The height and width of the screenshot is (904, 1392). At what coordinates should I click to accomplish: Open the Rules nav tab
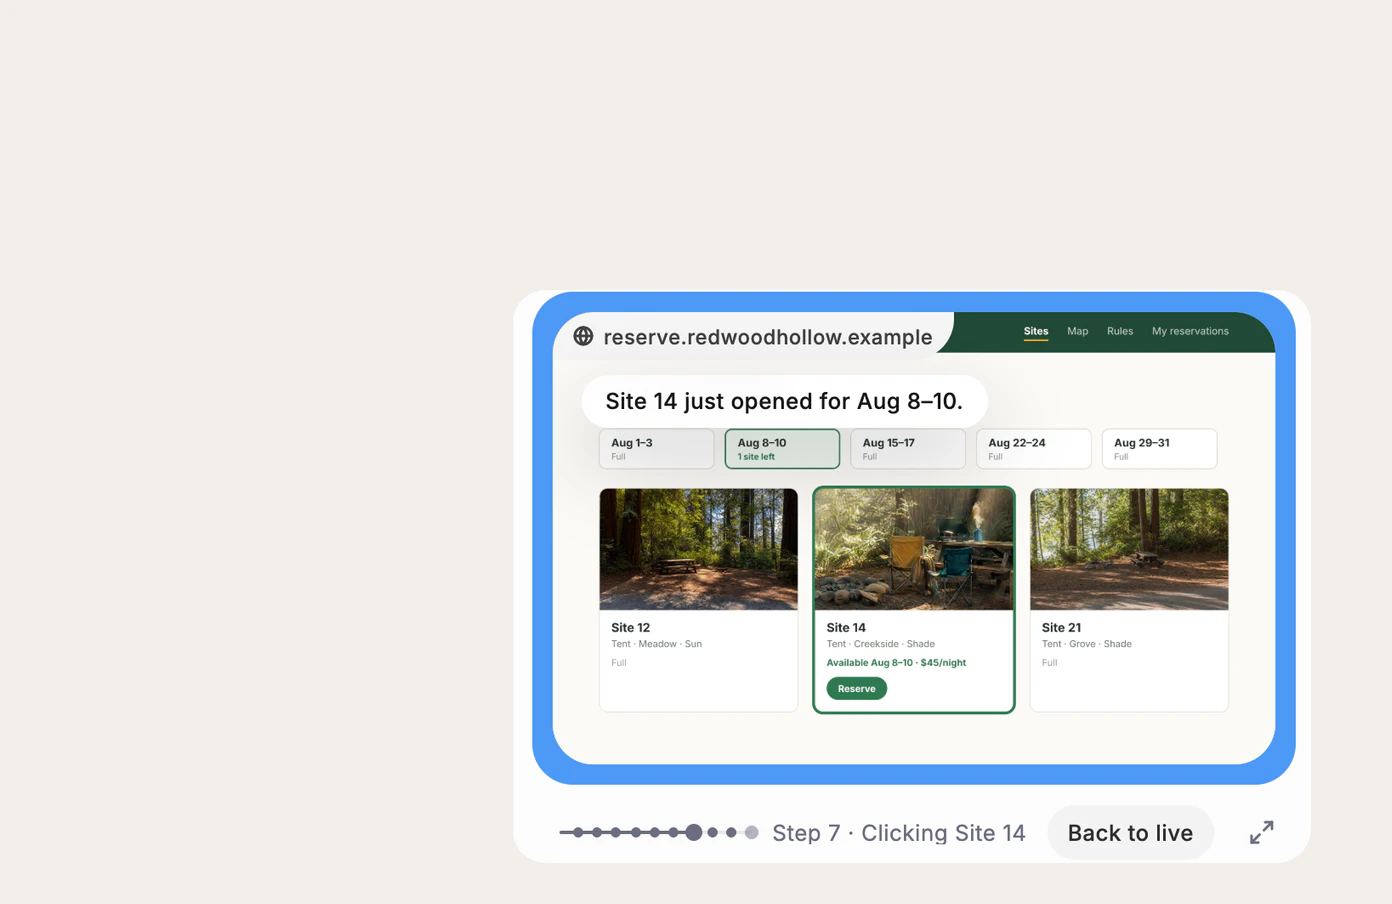coord(1120,331)
